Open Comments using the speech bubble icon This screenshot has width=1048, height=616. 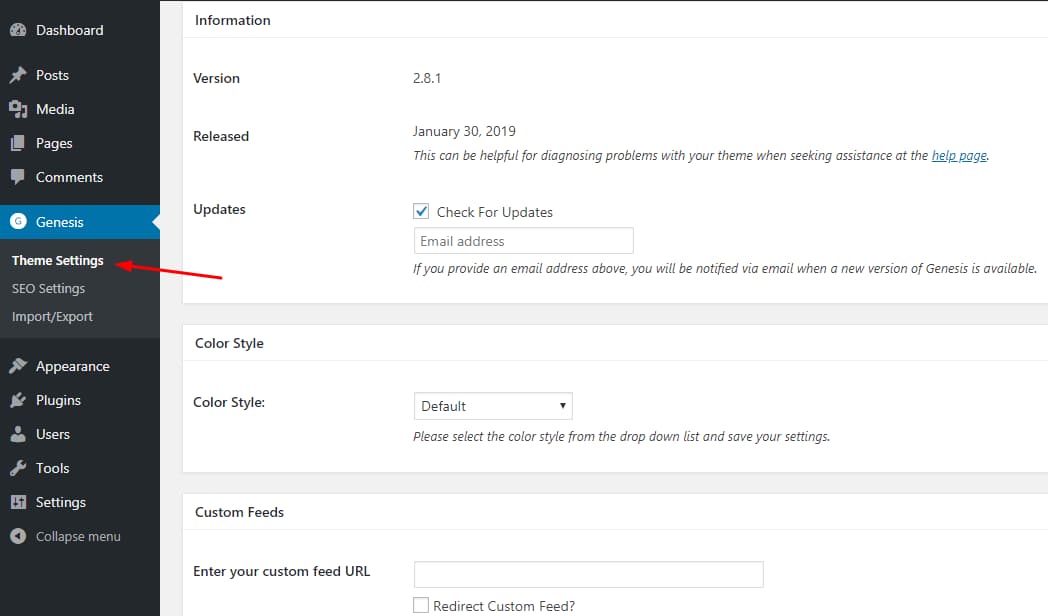[18, 177]
